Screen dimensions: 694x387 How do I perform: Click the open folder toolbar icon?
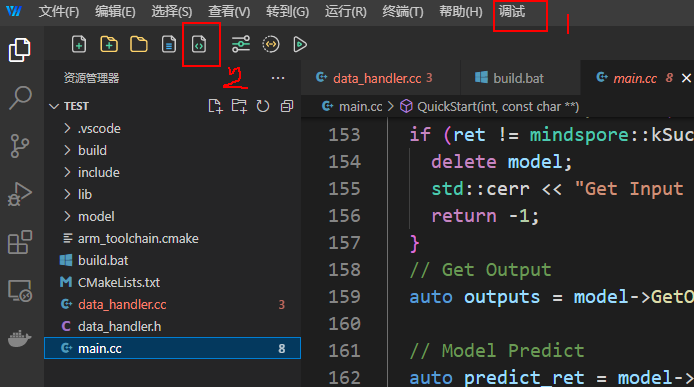point(139,44)
